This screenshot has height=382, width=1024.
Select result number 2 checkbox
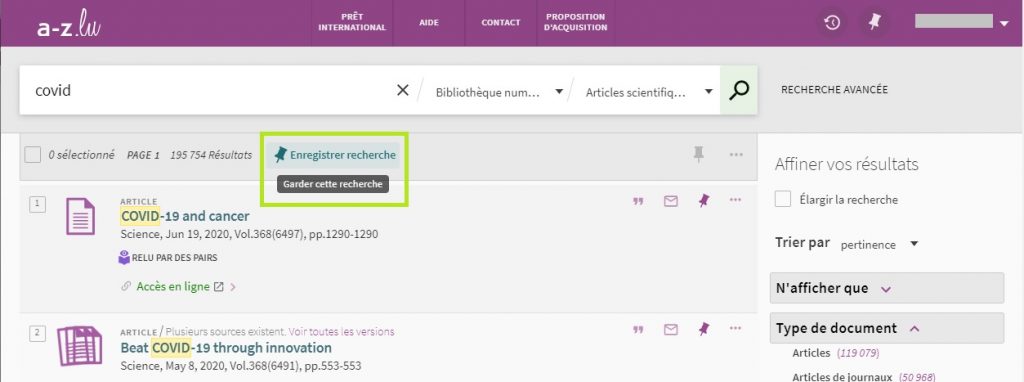click(x=37, y=334)
